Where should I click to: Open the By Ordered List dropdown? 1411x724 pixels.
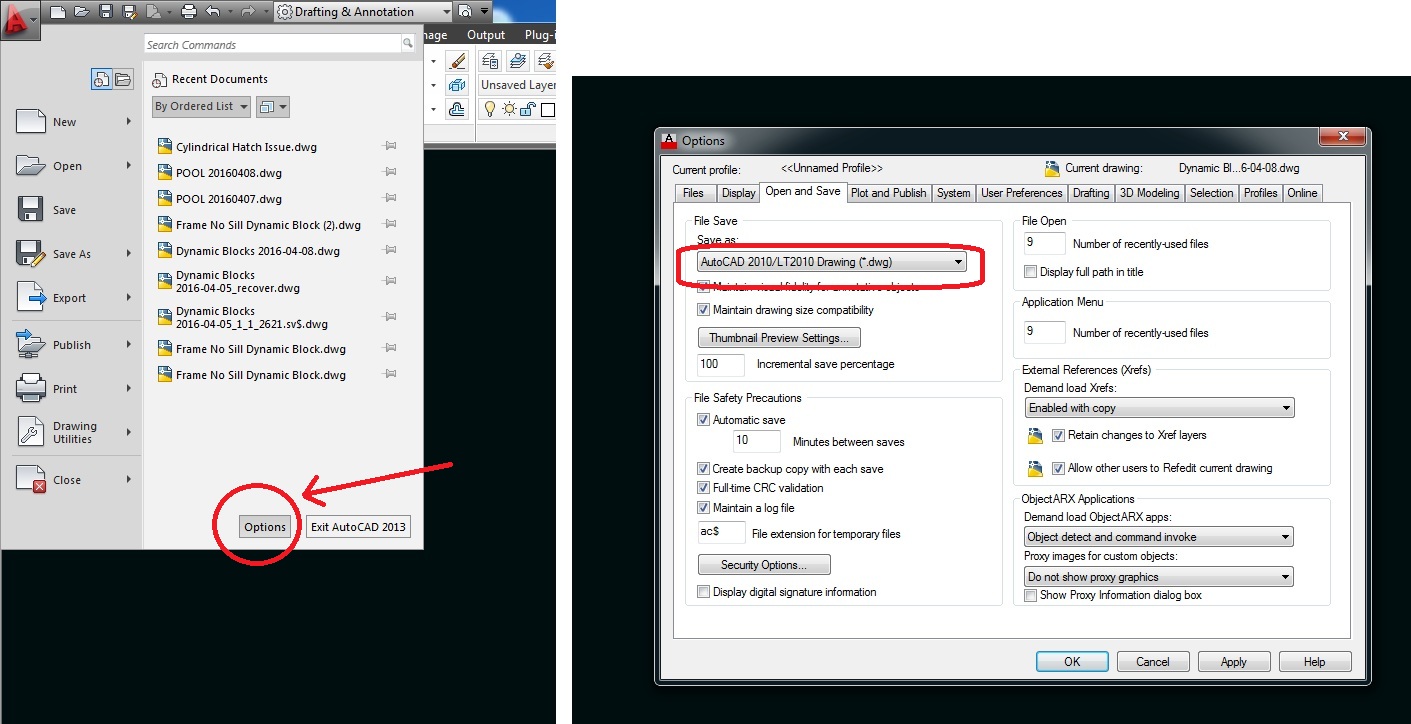tap(200, 106)
